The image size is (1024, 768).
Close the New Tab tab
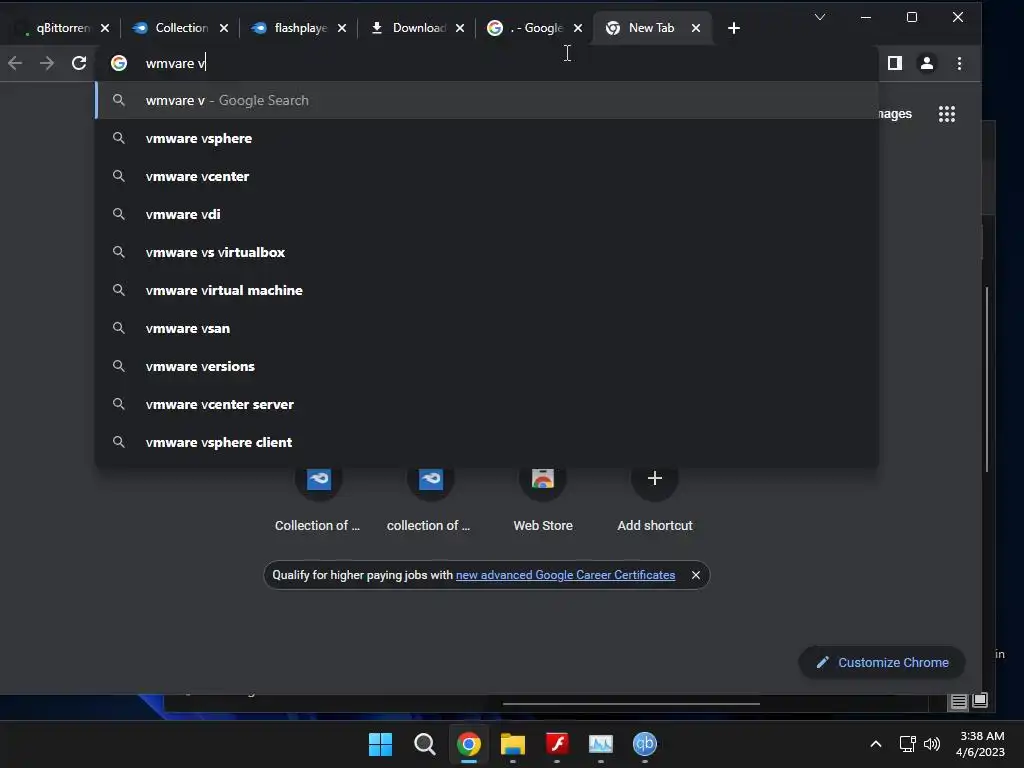coord(696,28)
